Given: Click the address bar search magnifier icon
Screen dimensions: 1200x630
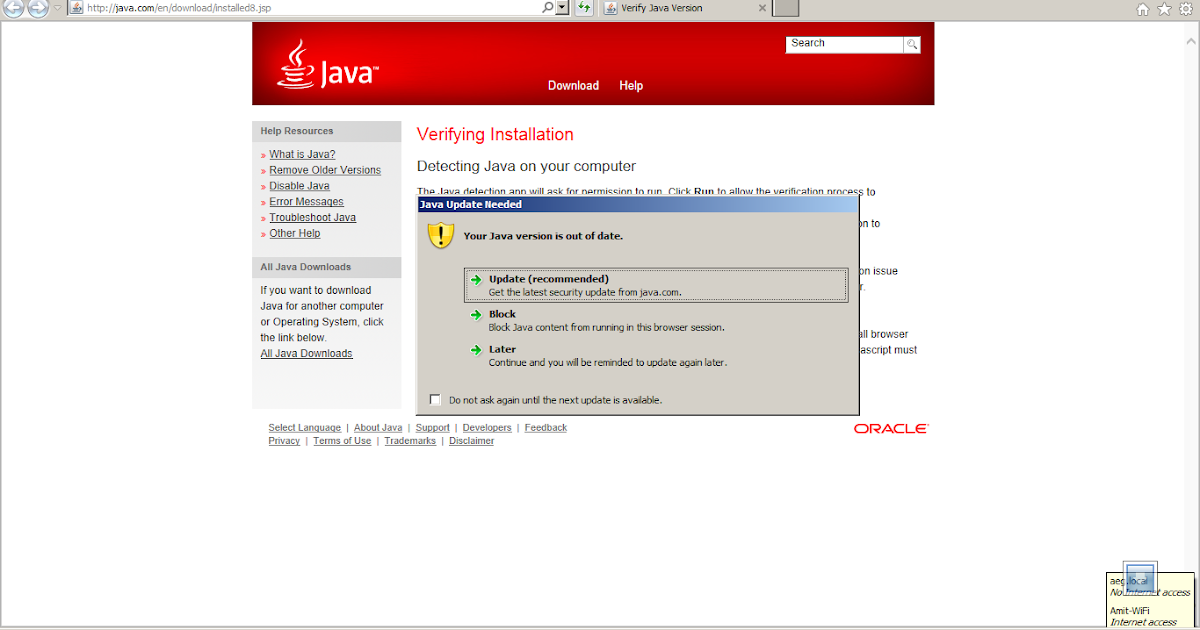Looking at the screenshot, I should click(548, 8).
